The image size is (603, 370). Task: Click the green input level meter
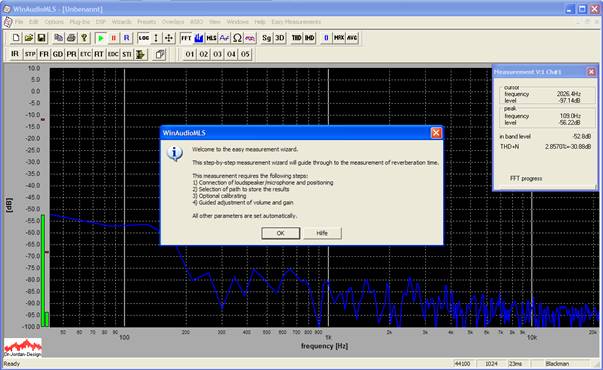point(43,270)
